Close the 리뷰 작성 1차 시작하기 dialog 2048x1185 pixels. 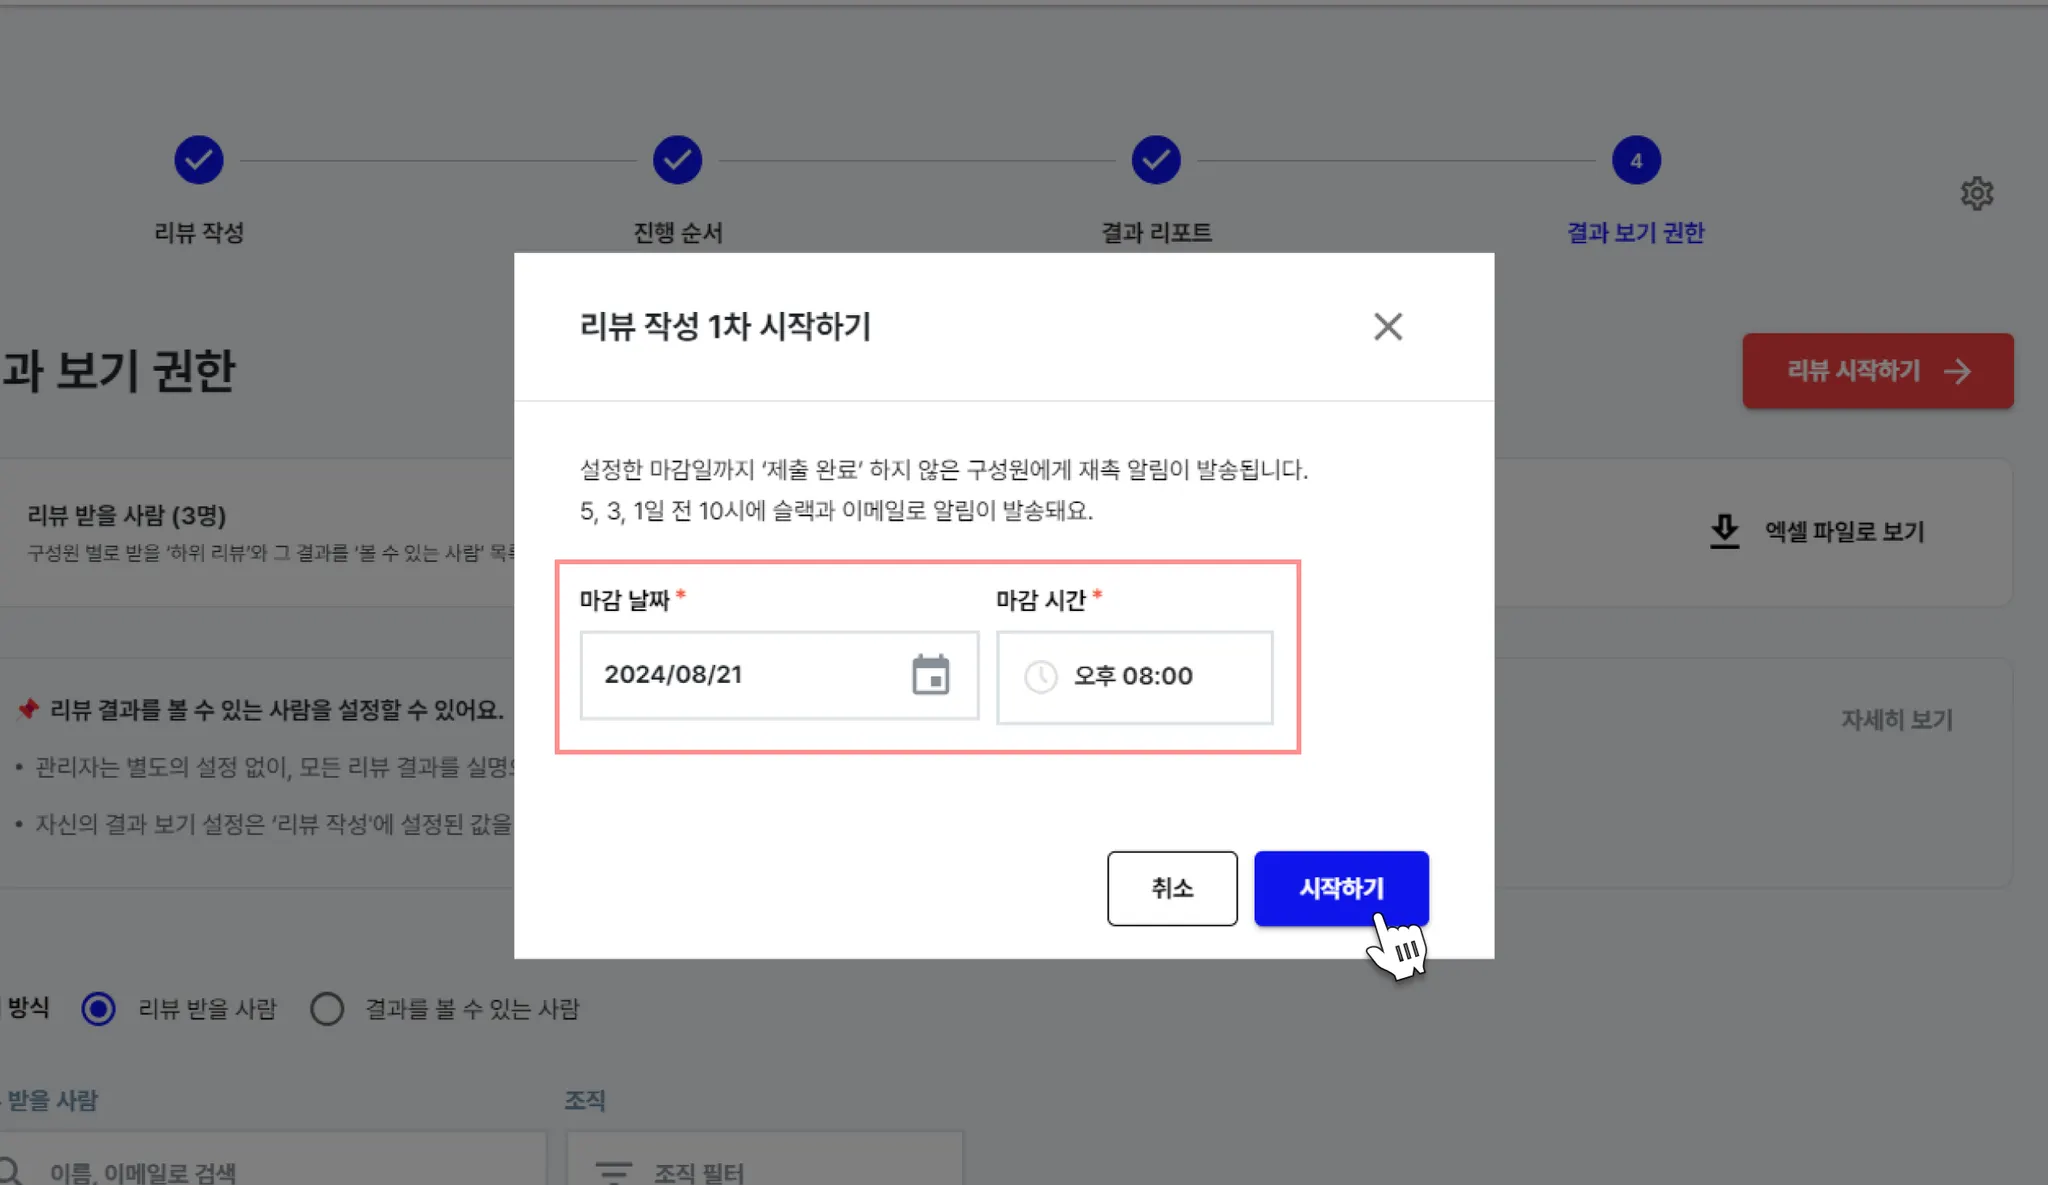click(x=1387, y=326)
